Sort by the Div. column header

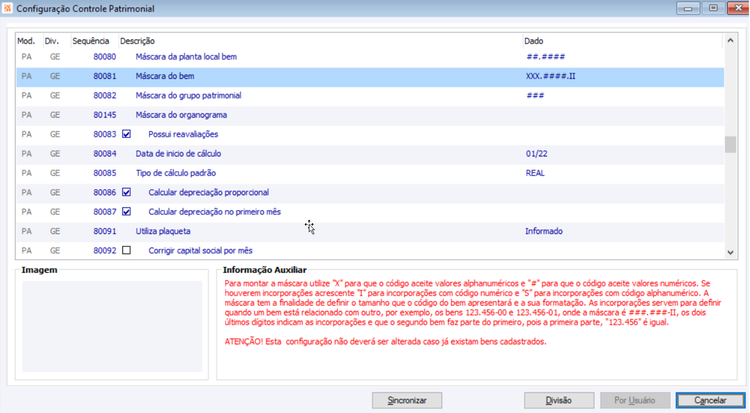tap(52, 41)
